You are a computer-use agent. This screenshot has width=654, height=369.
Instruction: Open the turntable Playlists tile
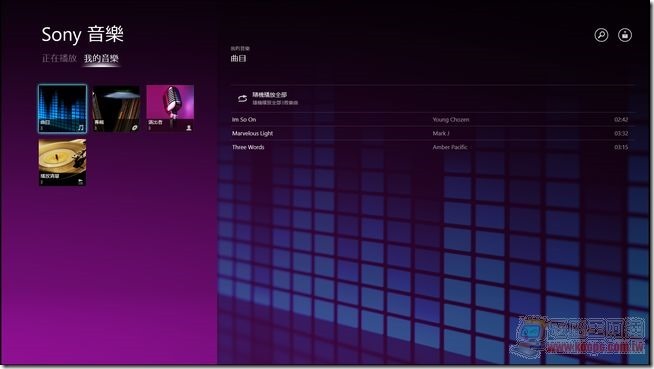click(63, 162)
